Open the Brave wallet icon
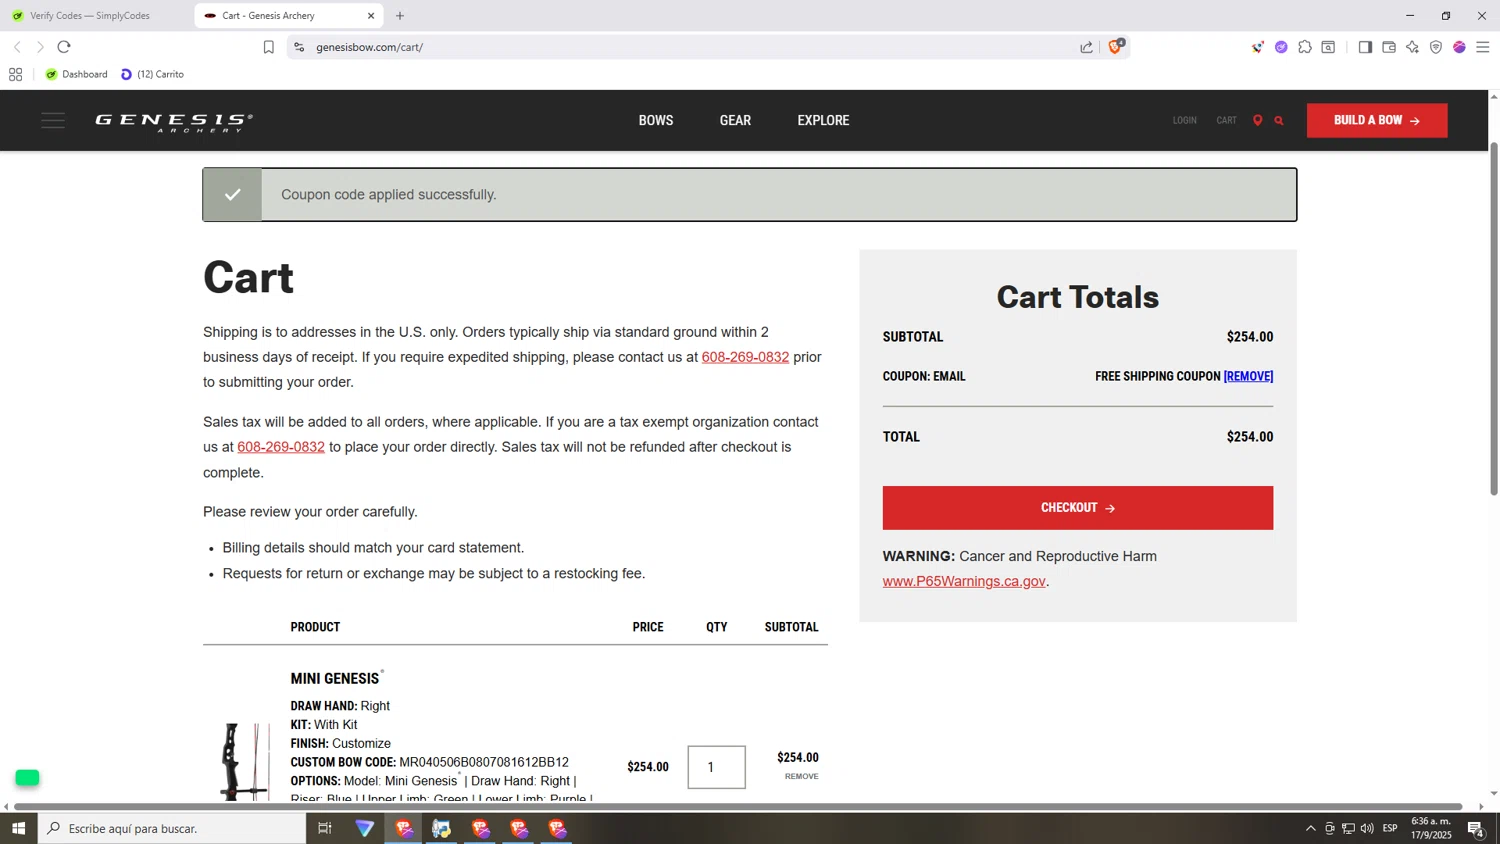 [1389, 47]
